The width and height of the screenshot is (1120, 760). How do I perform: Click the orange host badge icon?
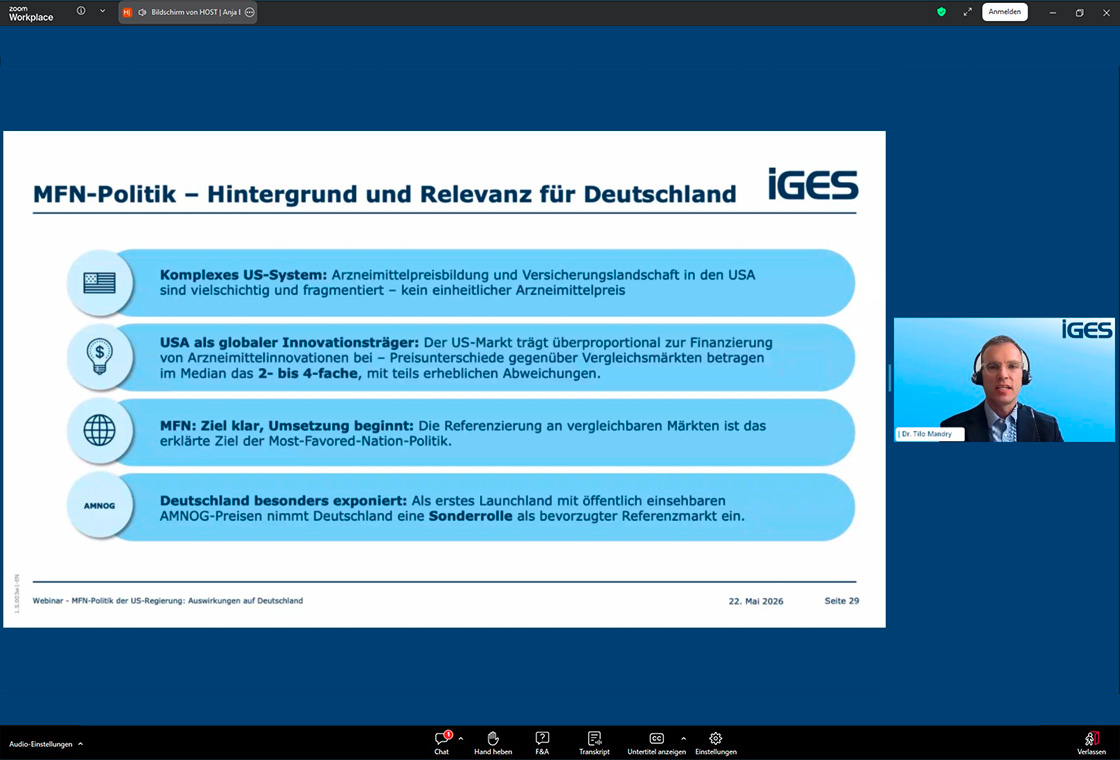tap(128, 12)
